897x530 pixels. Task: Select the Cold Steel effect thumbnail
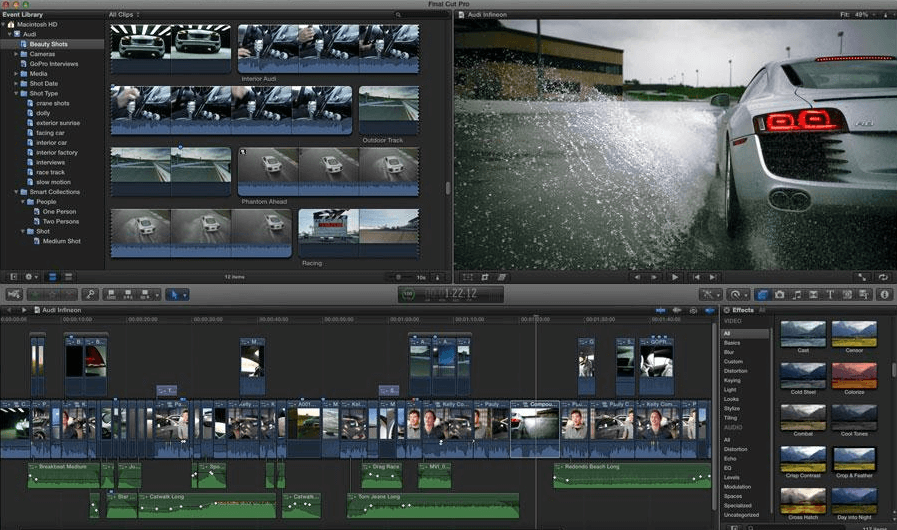(x=803, y=375)
